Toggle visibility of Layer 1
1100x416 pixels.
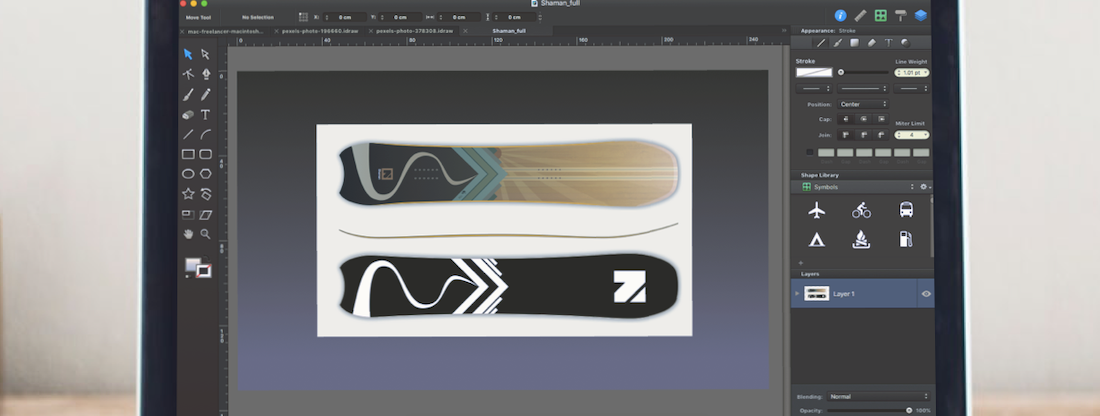(926, 293)
